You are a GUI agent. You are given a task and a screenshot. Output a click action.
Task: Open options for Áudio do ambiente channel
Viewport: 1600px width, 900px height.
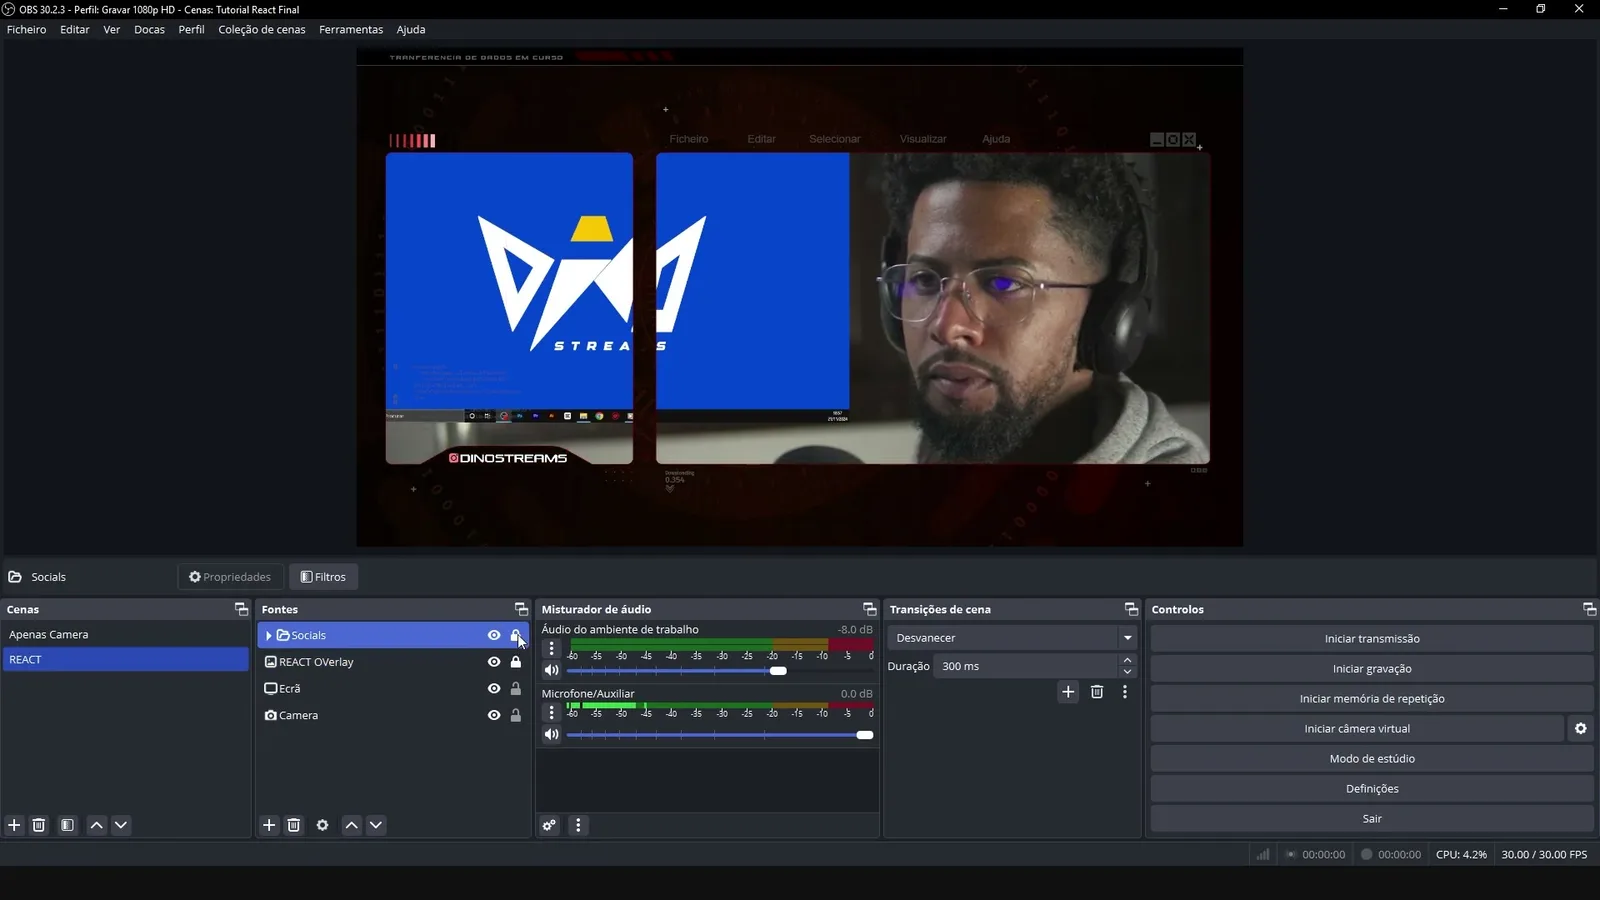(x=551, y=649)
